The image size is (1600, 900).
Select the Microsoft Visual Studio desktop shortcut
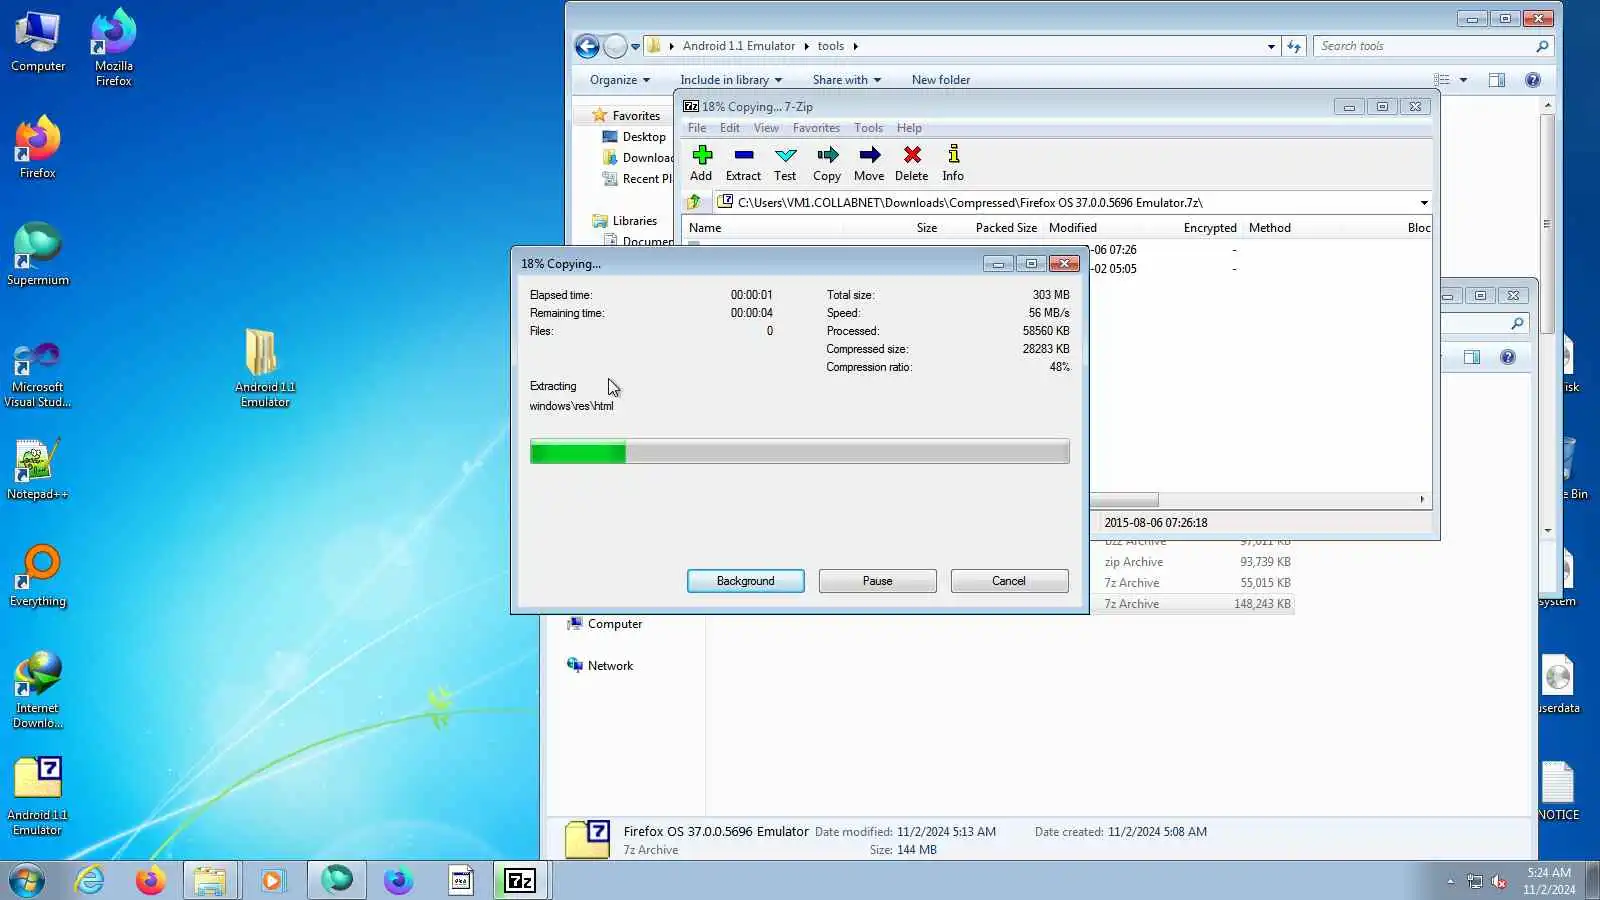(x=38, y=374)
